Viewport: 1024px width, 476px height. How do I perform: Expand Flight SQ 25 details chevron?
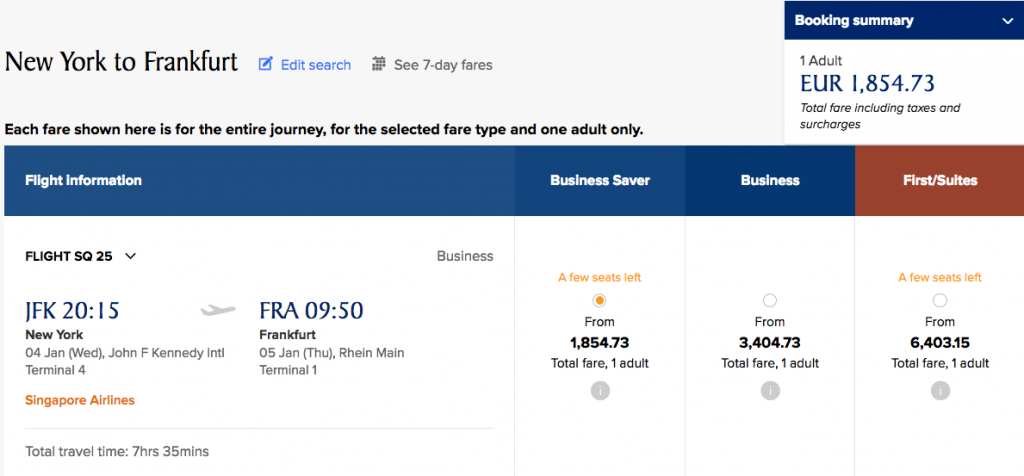[x=130, y=256]
